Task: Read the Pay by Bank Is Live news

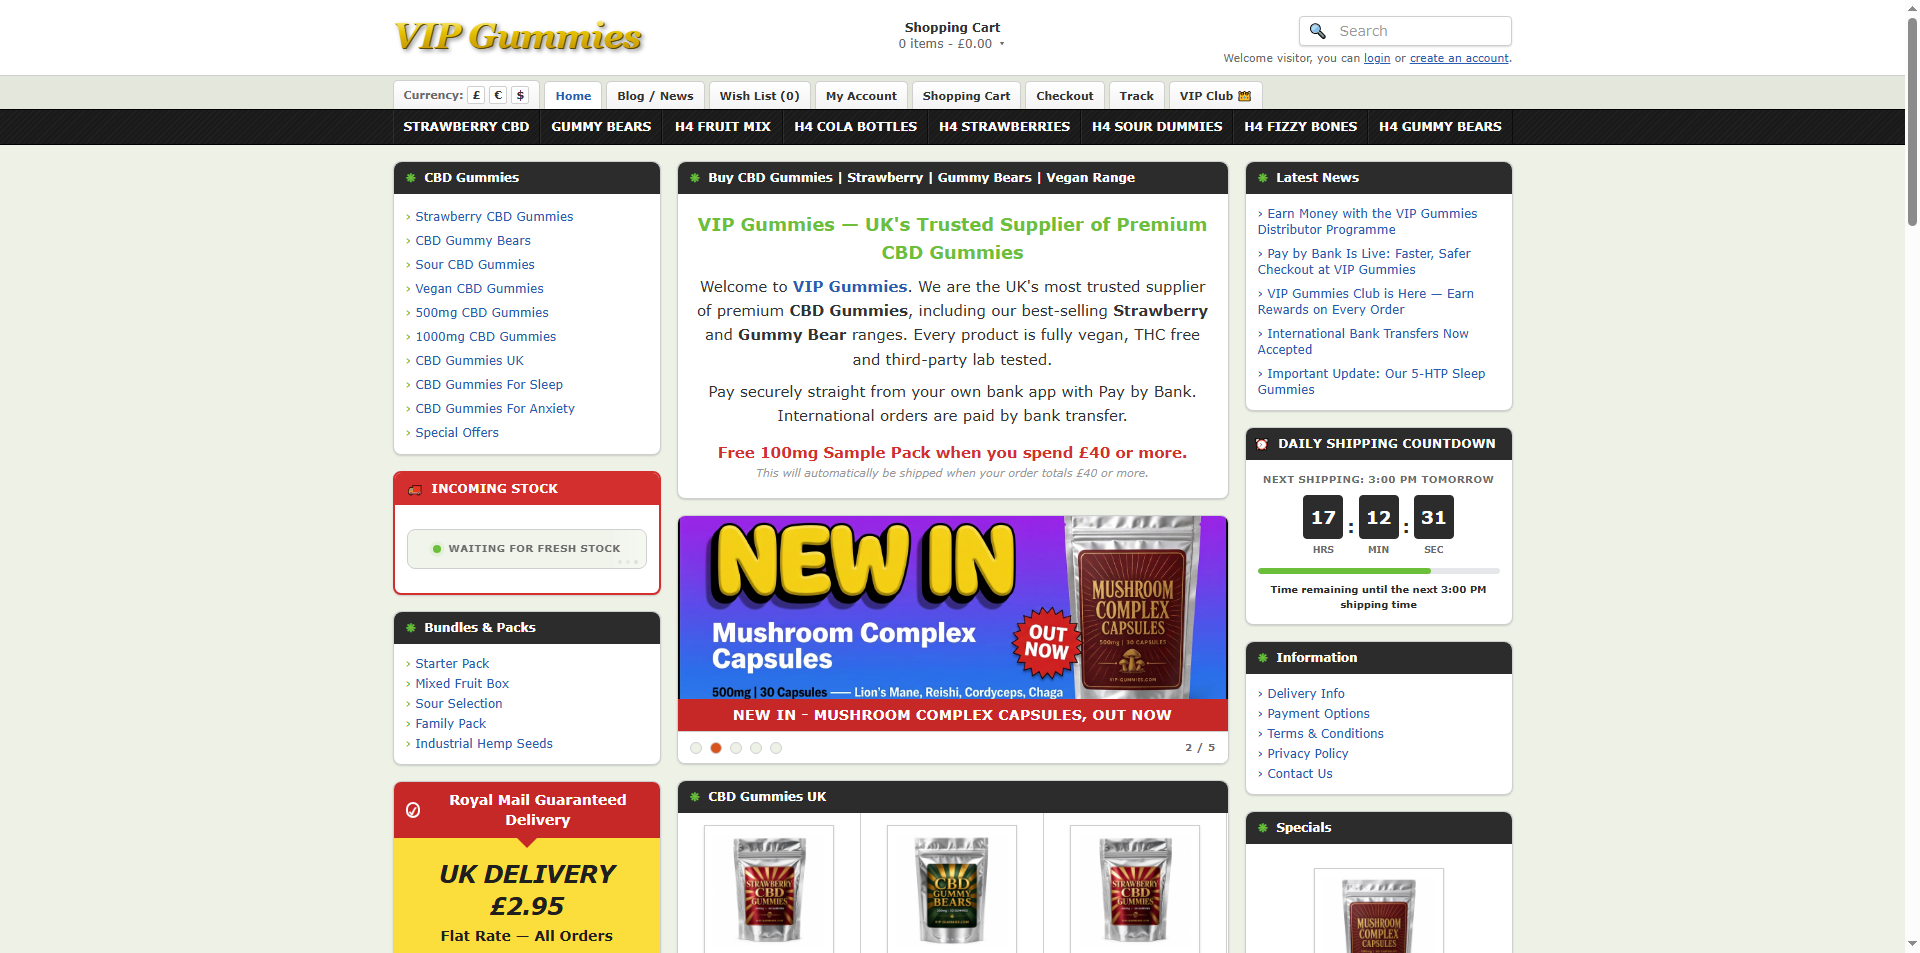Action: [1364, 262]
